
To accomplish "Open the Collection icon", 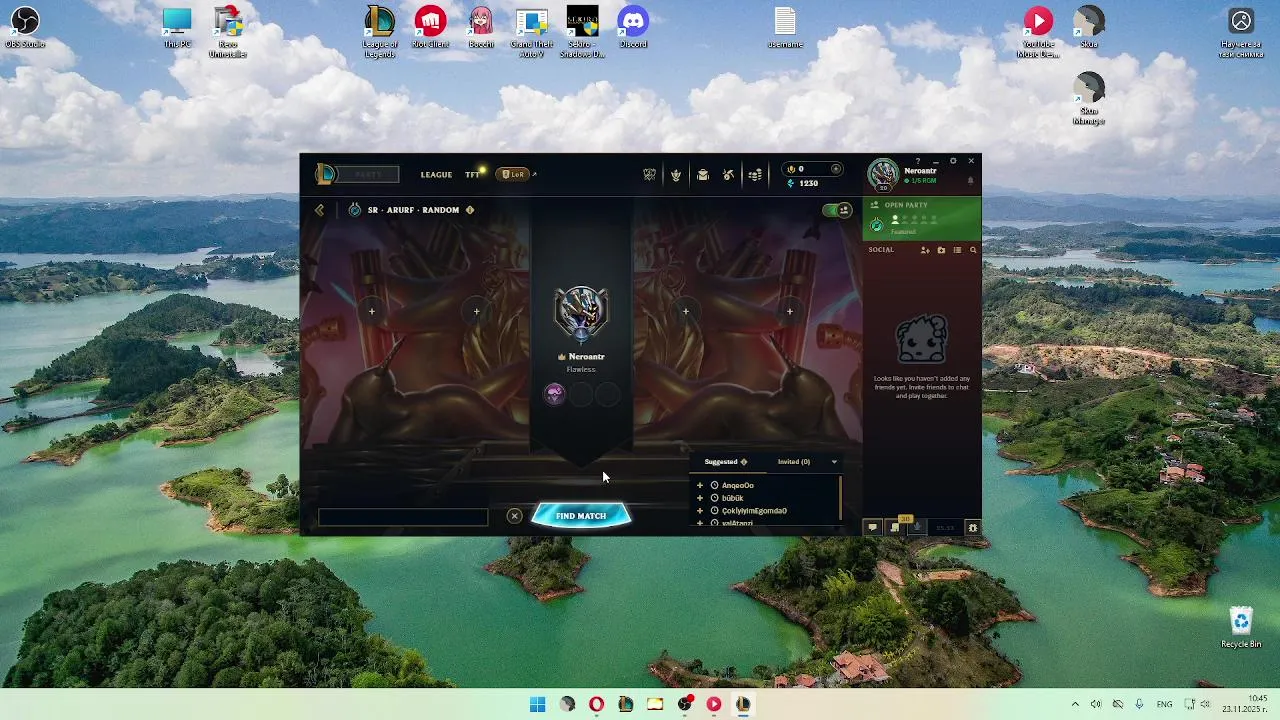I will [x=703, y=175].
